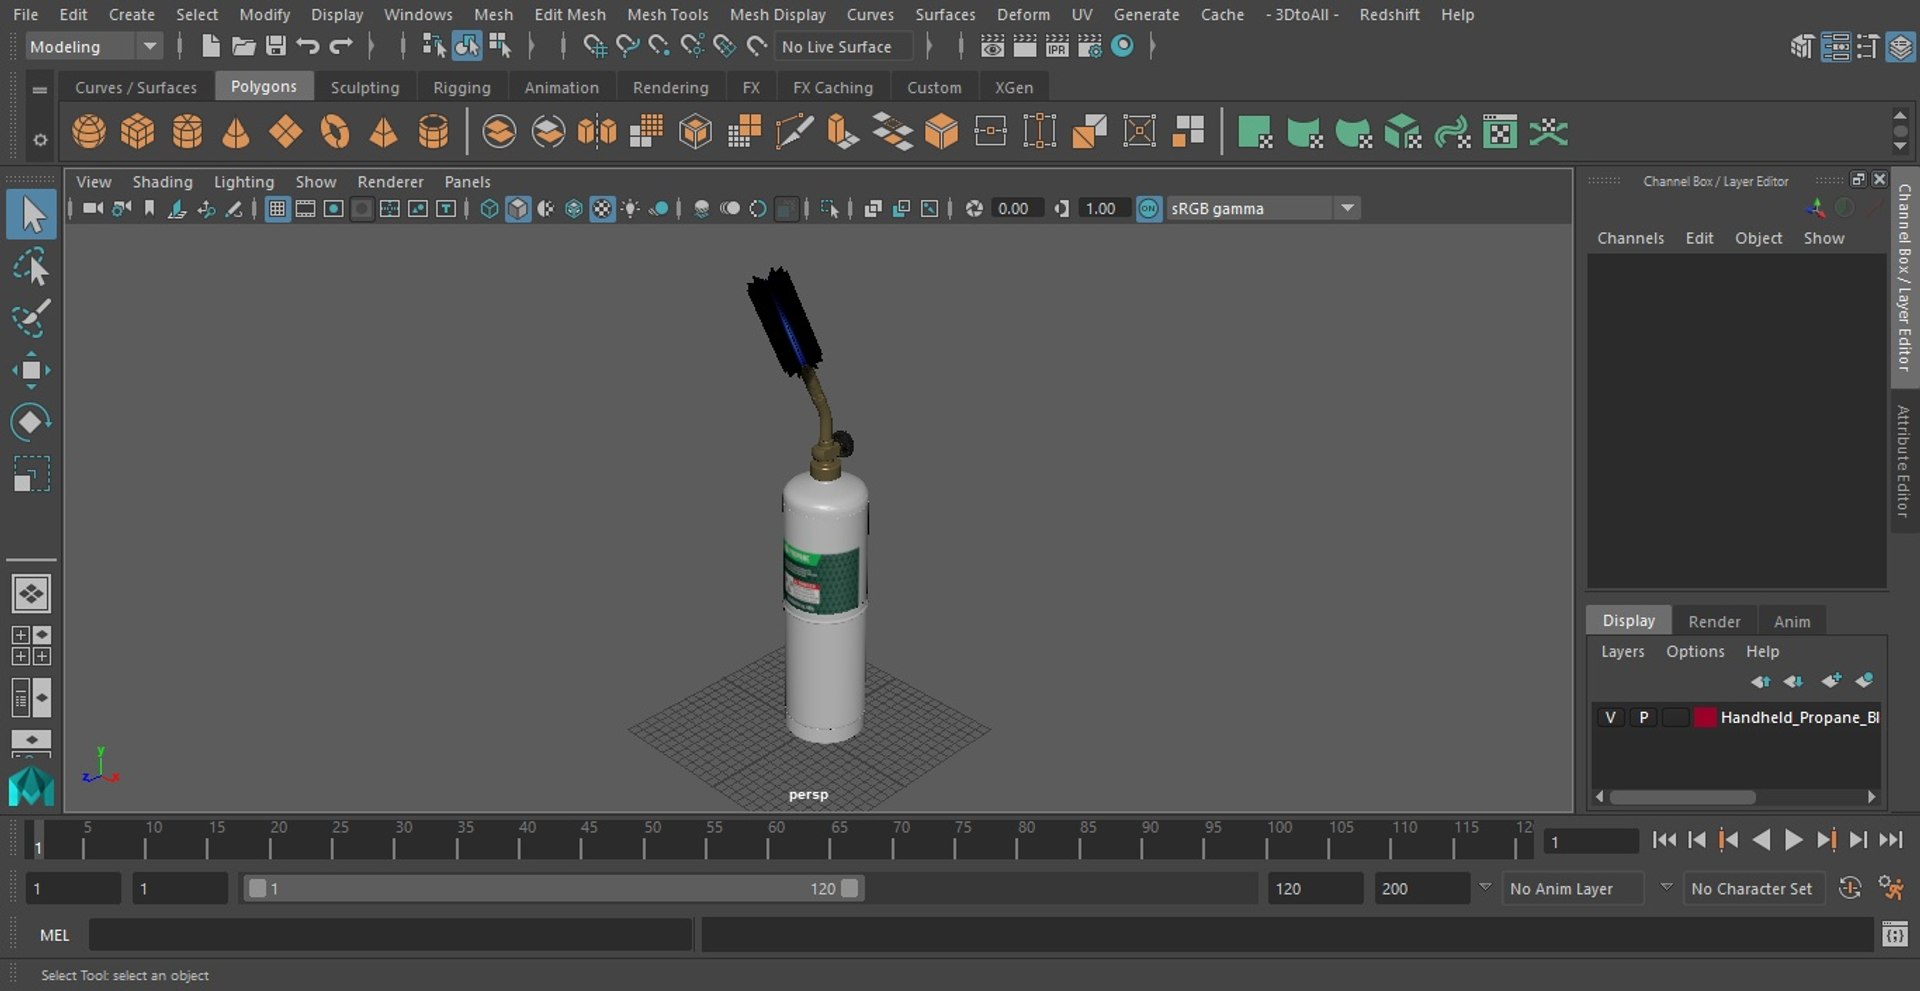This screenshot has width=1920, height=991.
Task: Toggle textured display in viewport
Action: pyautogui.click(x=602, y=208)
